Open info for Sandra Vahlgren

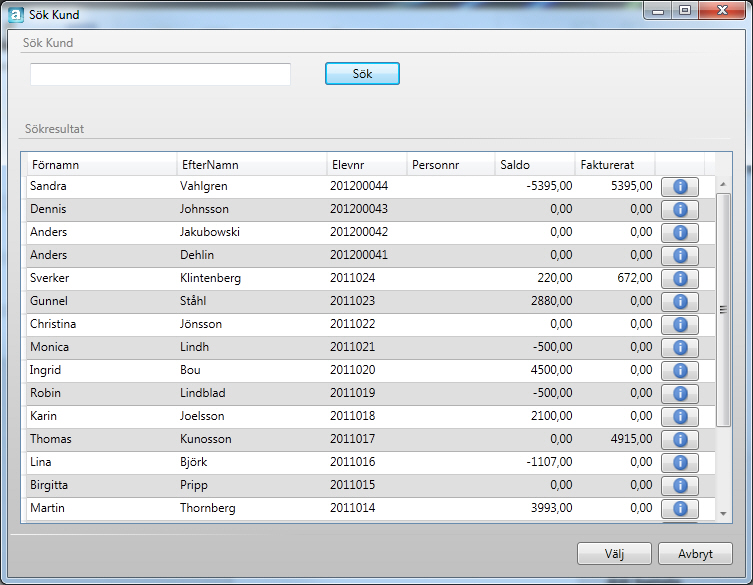[680, 186]
